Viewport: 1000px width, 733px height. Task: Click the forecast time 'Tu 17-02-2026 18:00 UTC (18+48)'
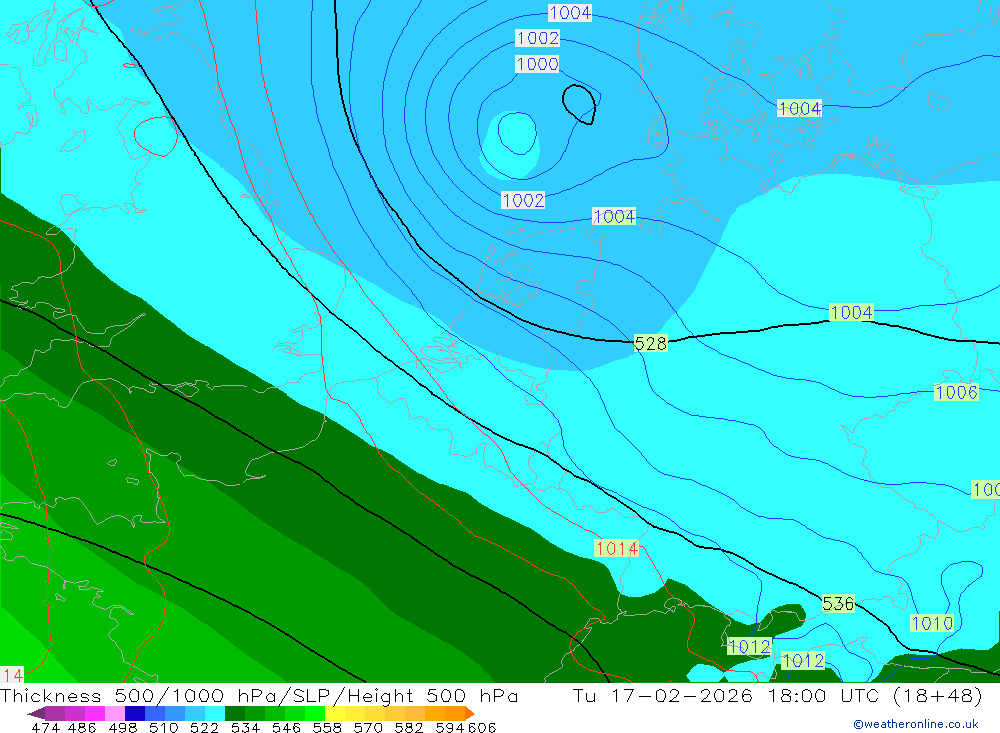tap(777, 695)
